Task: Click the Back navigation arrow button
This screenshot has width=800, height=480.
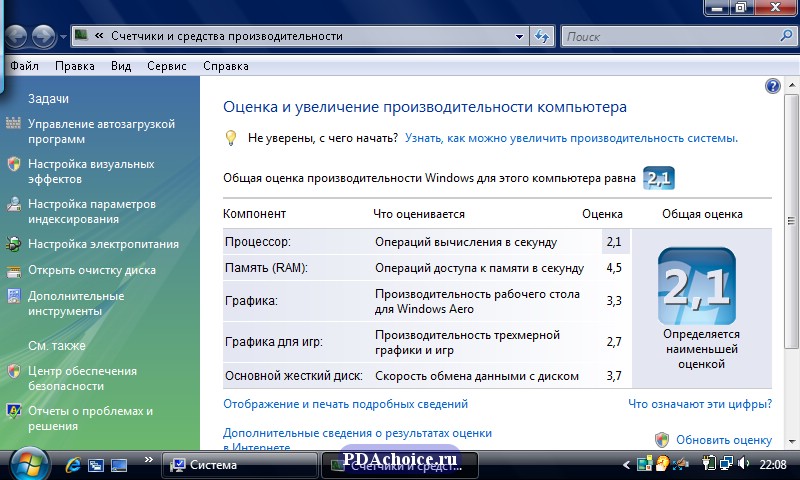Action: pos(15,37)
